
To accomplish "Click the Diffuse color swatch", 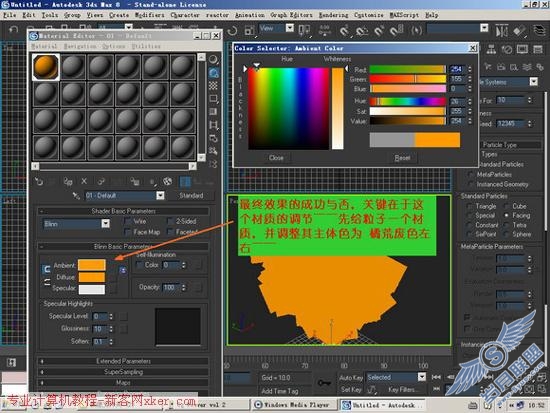I will pos(92,277).
